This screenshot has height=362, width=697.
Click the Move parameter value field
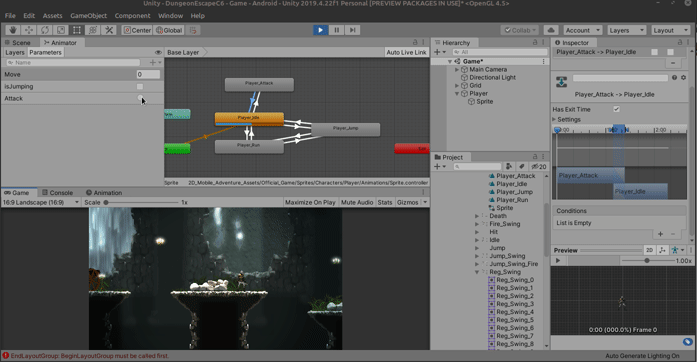(148, 74)
